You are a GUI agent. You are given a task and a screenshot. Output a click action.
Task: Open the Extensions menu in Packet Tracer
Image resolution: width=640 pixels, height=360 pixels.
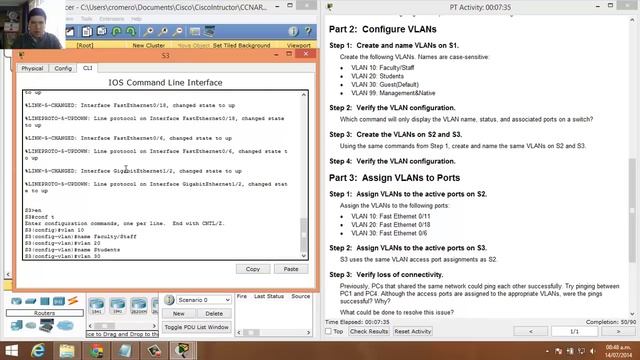click(x=111, y=19)
